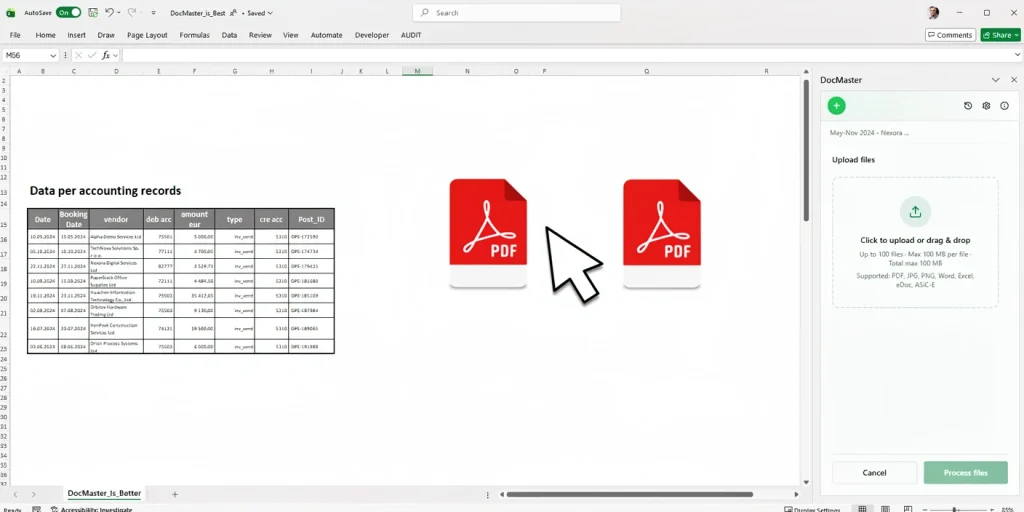This screenshot has height=512, width=1024.
Task: Open the DocMaster pane options chevron
Action: (x=995, y=80)
